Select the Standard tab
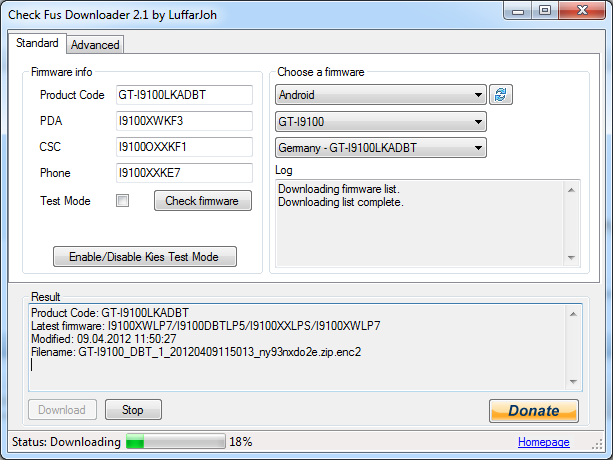 click(37, 43)
